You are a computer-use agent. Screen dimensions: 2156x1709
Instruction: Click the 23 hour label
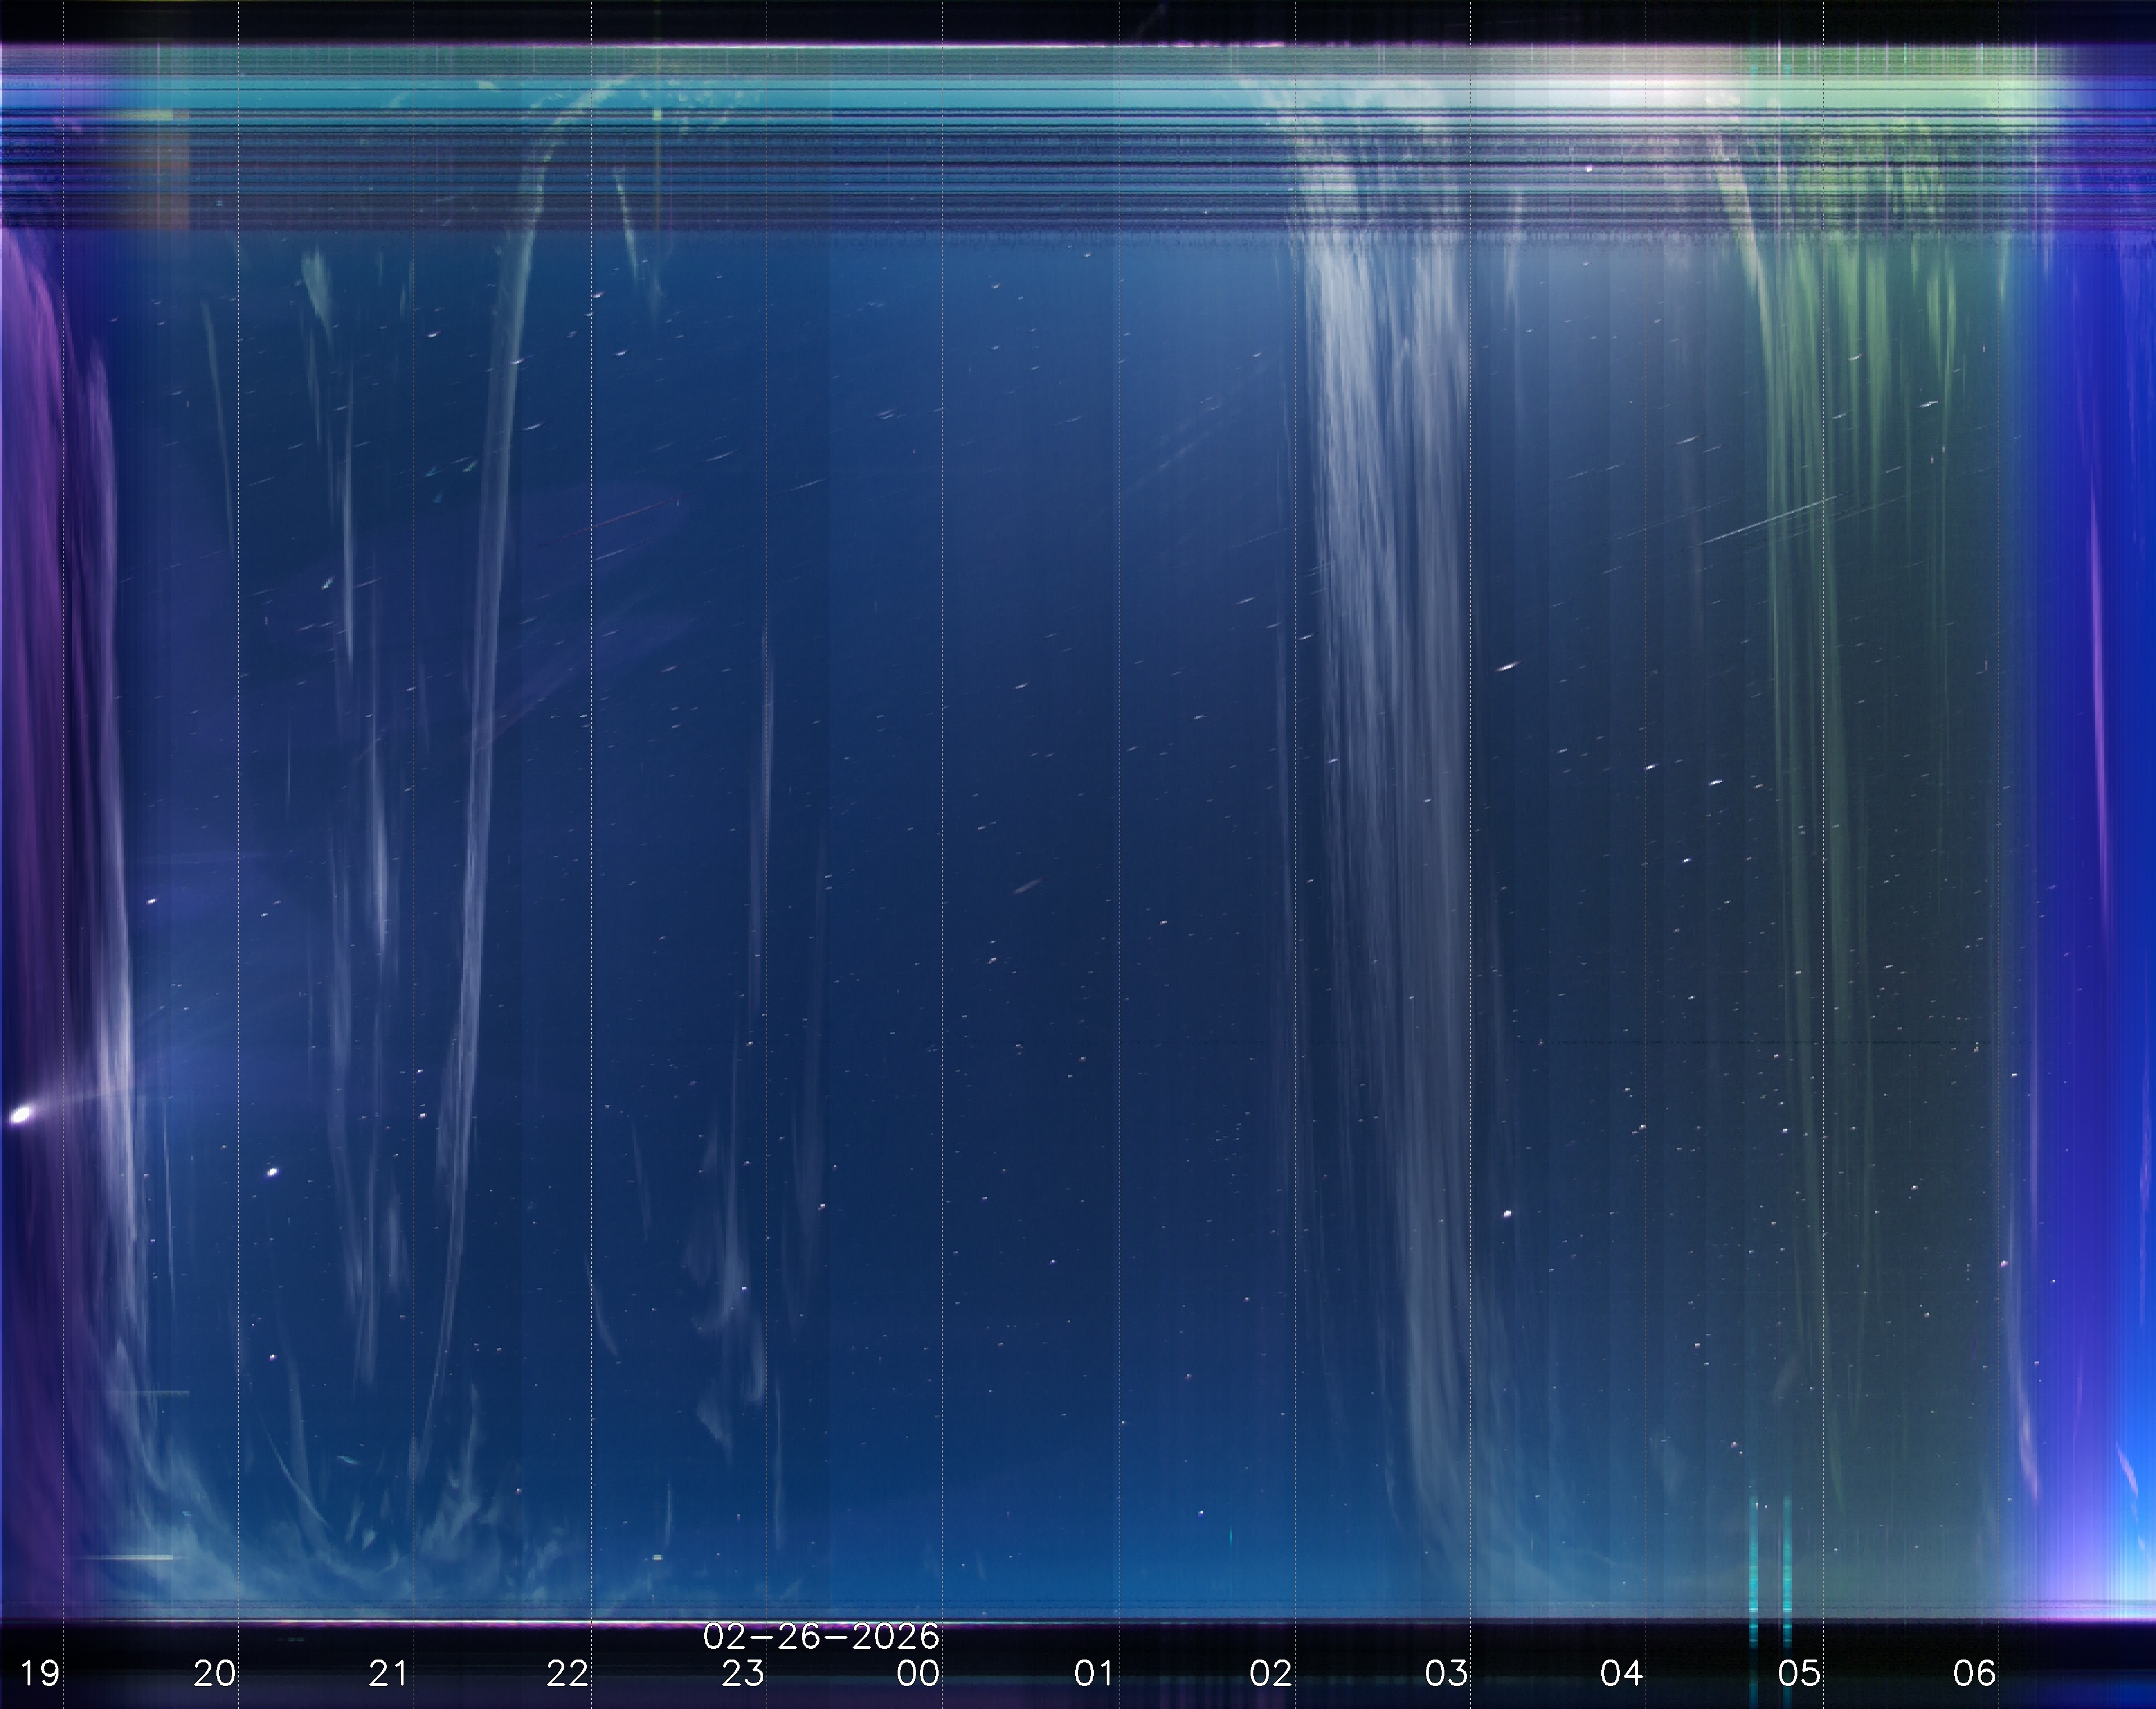[743, 1674]
